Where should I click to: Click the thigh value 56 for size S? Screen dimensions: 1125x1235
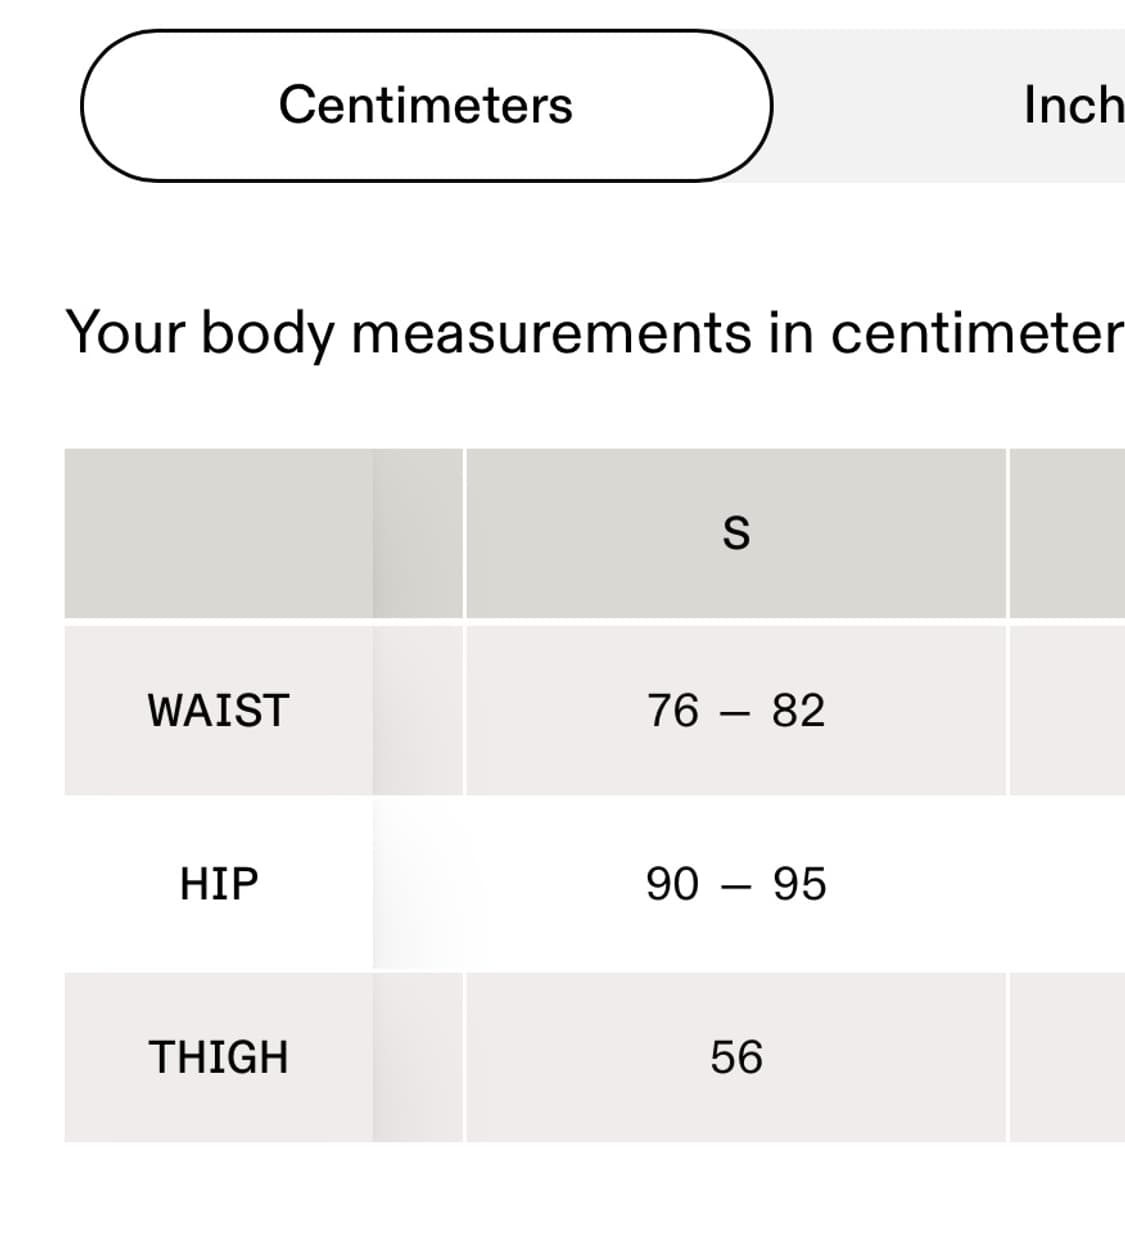[736, 1057]
